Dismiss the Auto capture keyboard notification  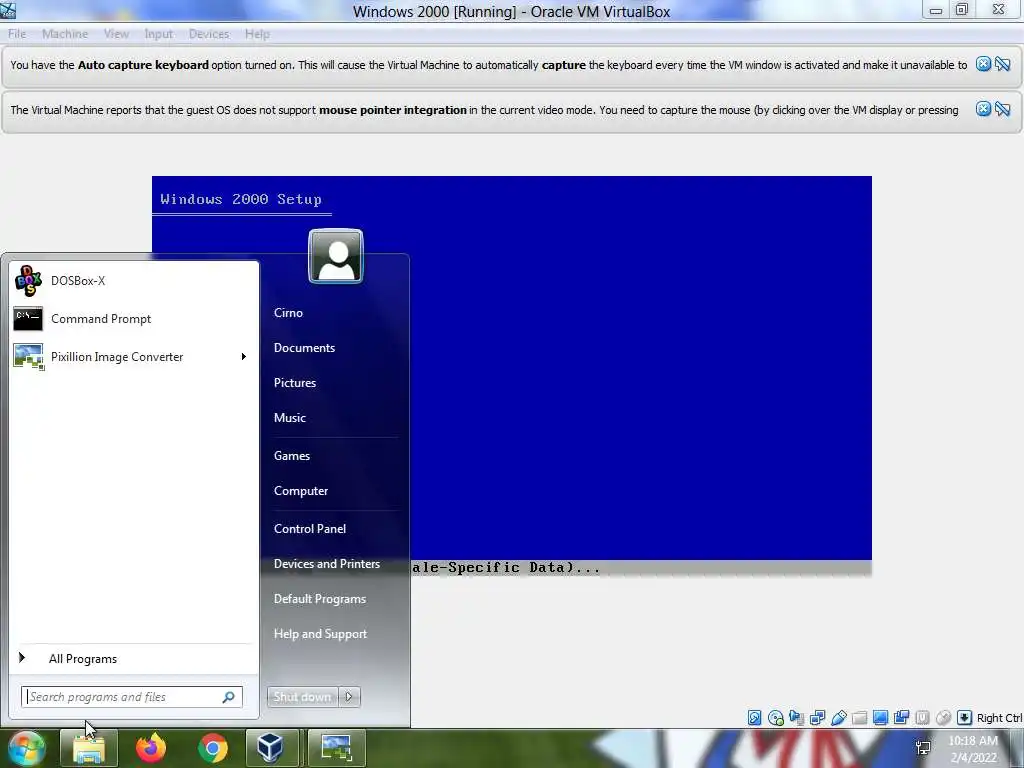(x=983, y=64)
